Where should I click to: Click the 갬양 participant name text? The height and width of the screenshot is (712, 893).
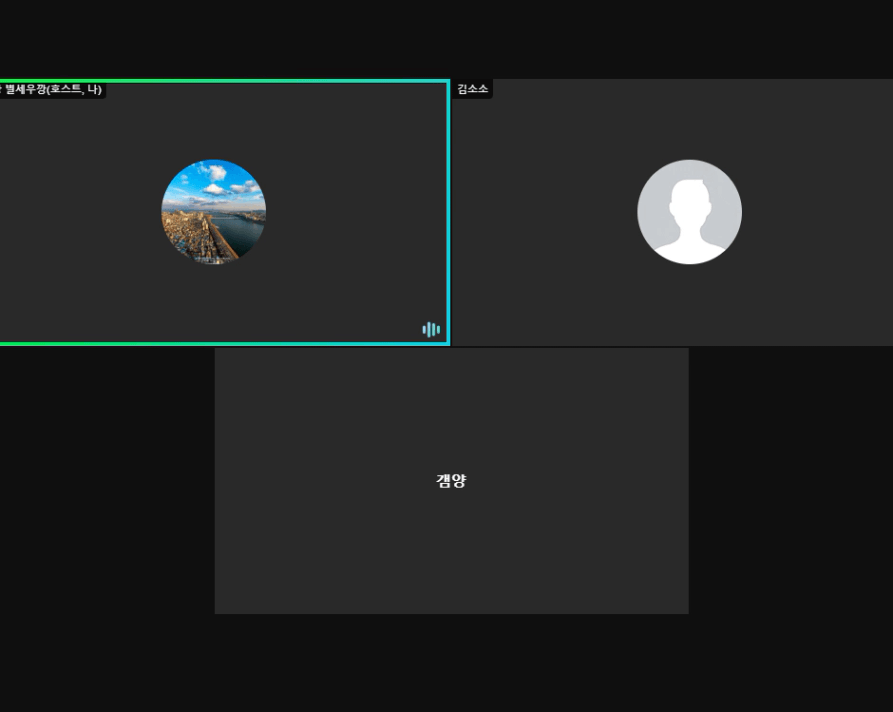(x=451, y=481)
